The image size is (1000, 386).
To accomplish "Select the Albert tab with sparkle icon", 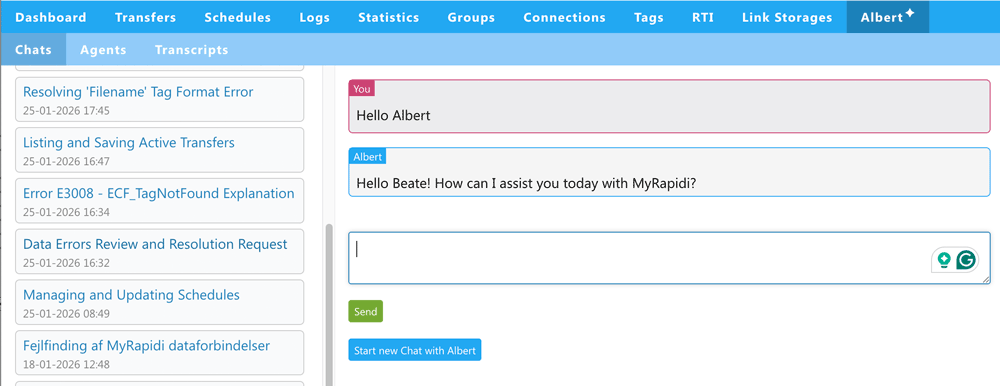I will click(x=888, y=17).
